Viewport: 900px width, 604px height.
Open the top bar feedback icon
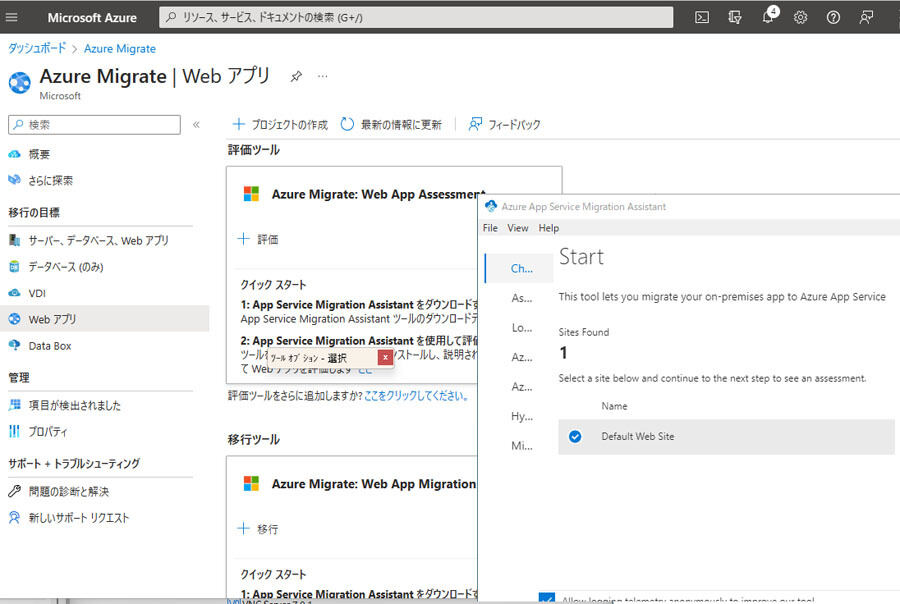click(x=866, y=17)
